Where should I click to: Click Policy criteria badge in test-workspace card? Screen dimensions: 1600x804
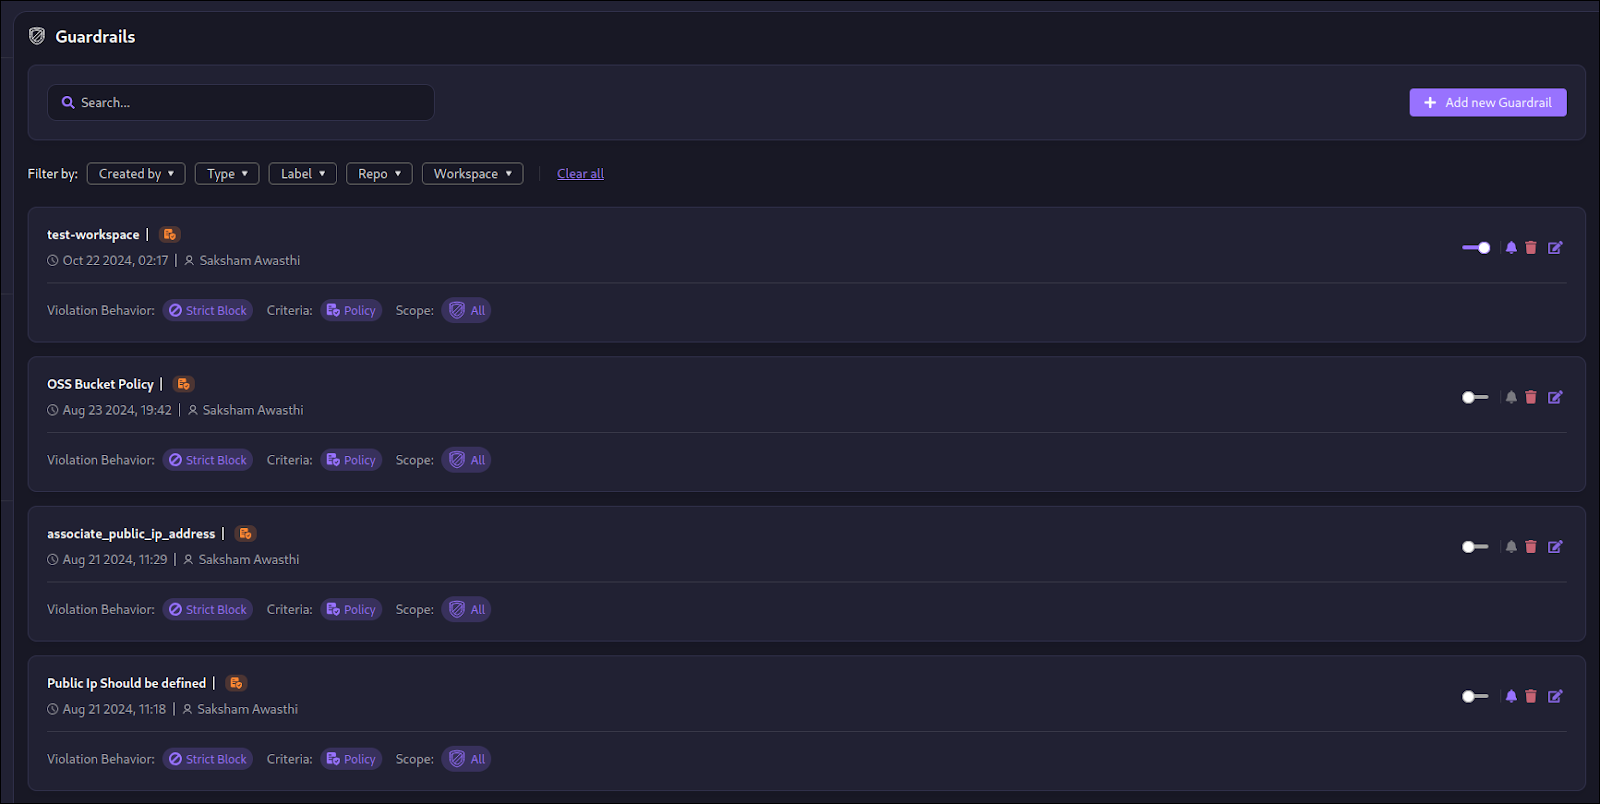point(351,310)
